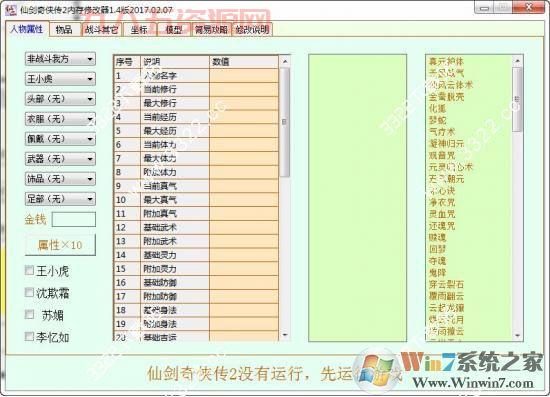The height and width of the screenshot is (397, 550).
Task: Select 鬼降 in the skill list
Action: pyautogui.click(x=437, y=272)
